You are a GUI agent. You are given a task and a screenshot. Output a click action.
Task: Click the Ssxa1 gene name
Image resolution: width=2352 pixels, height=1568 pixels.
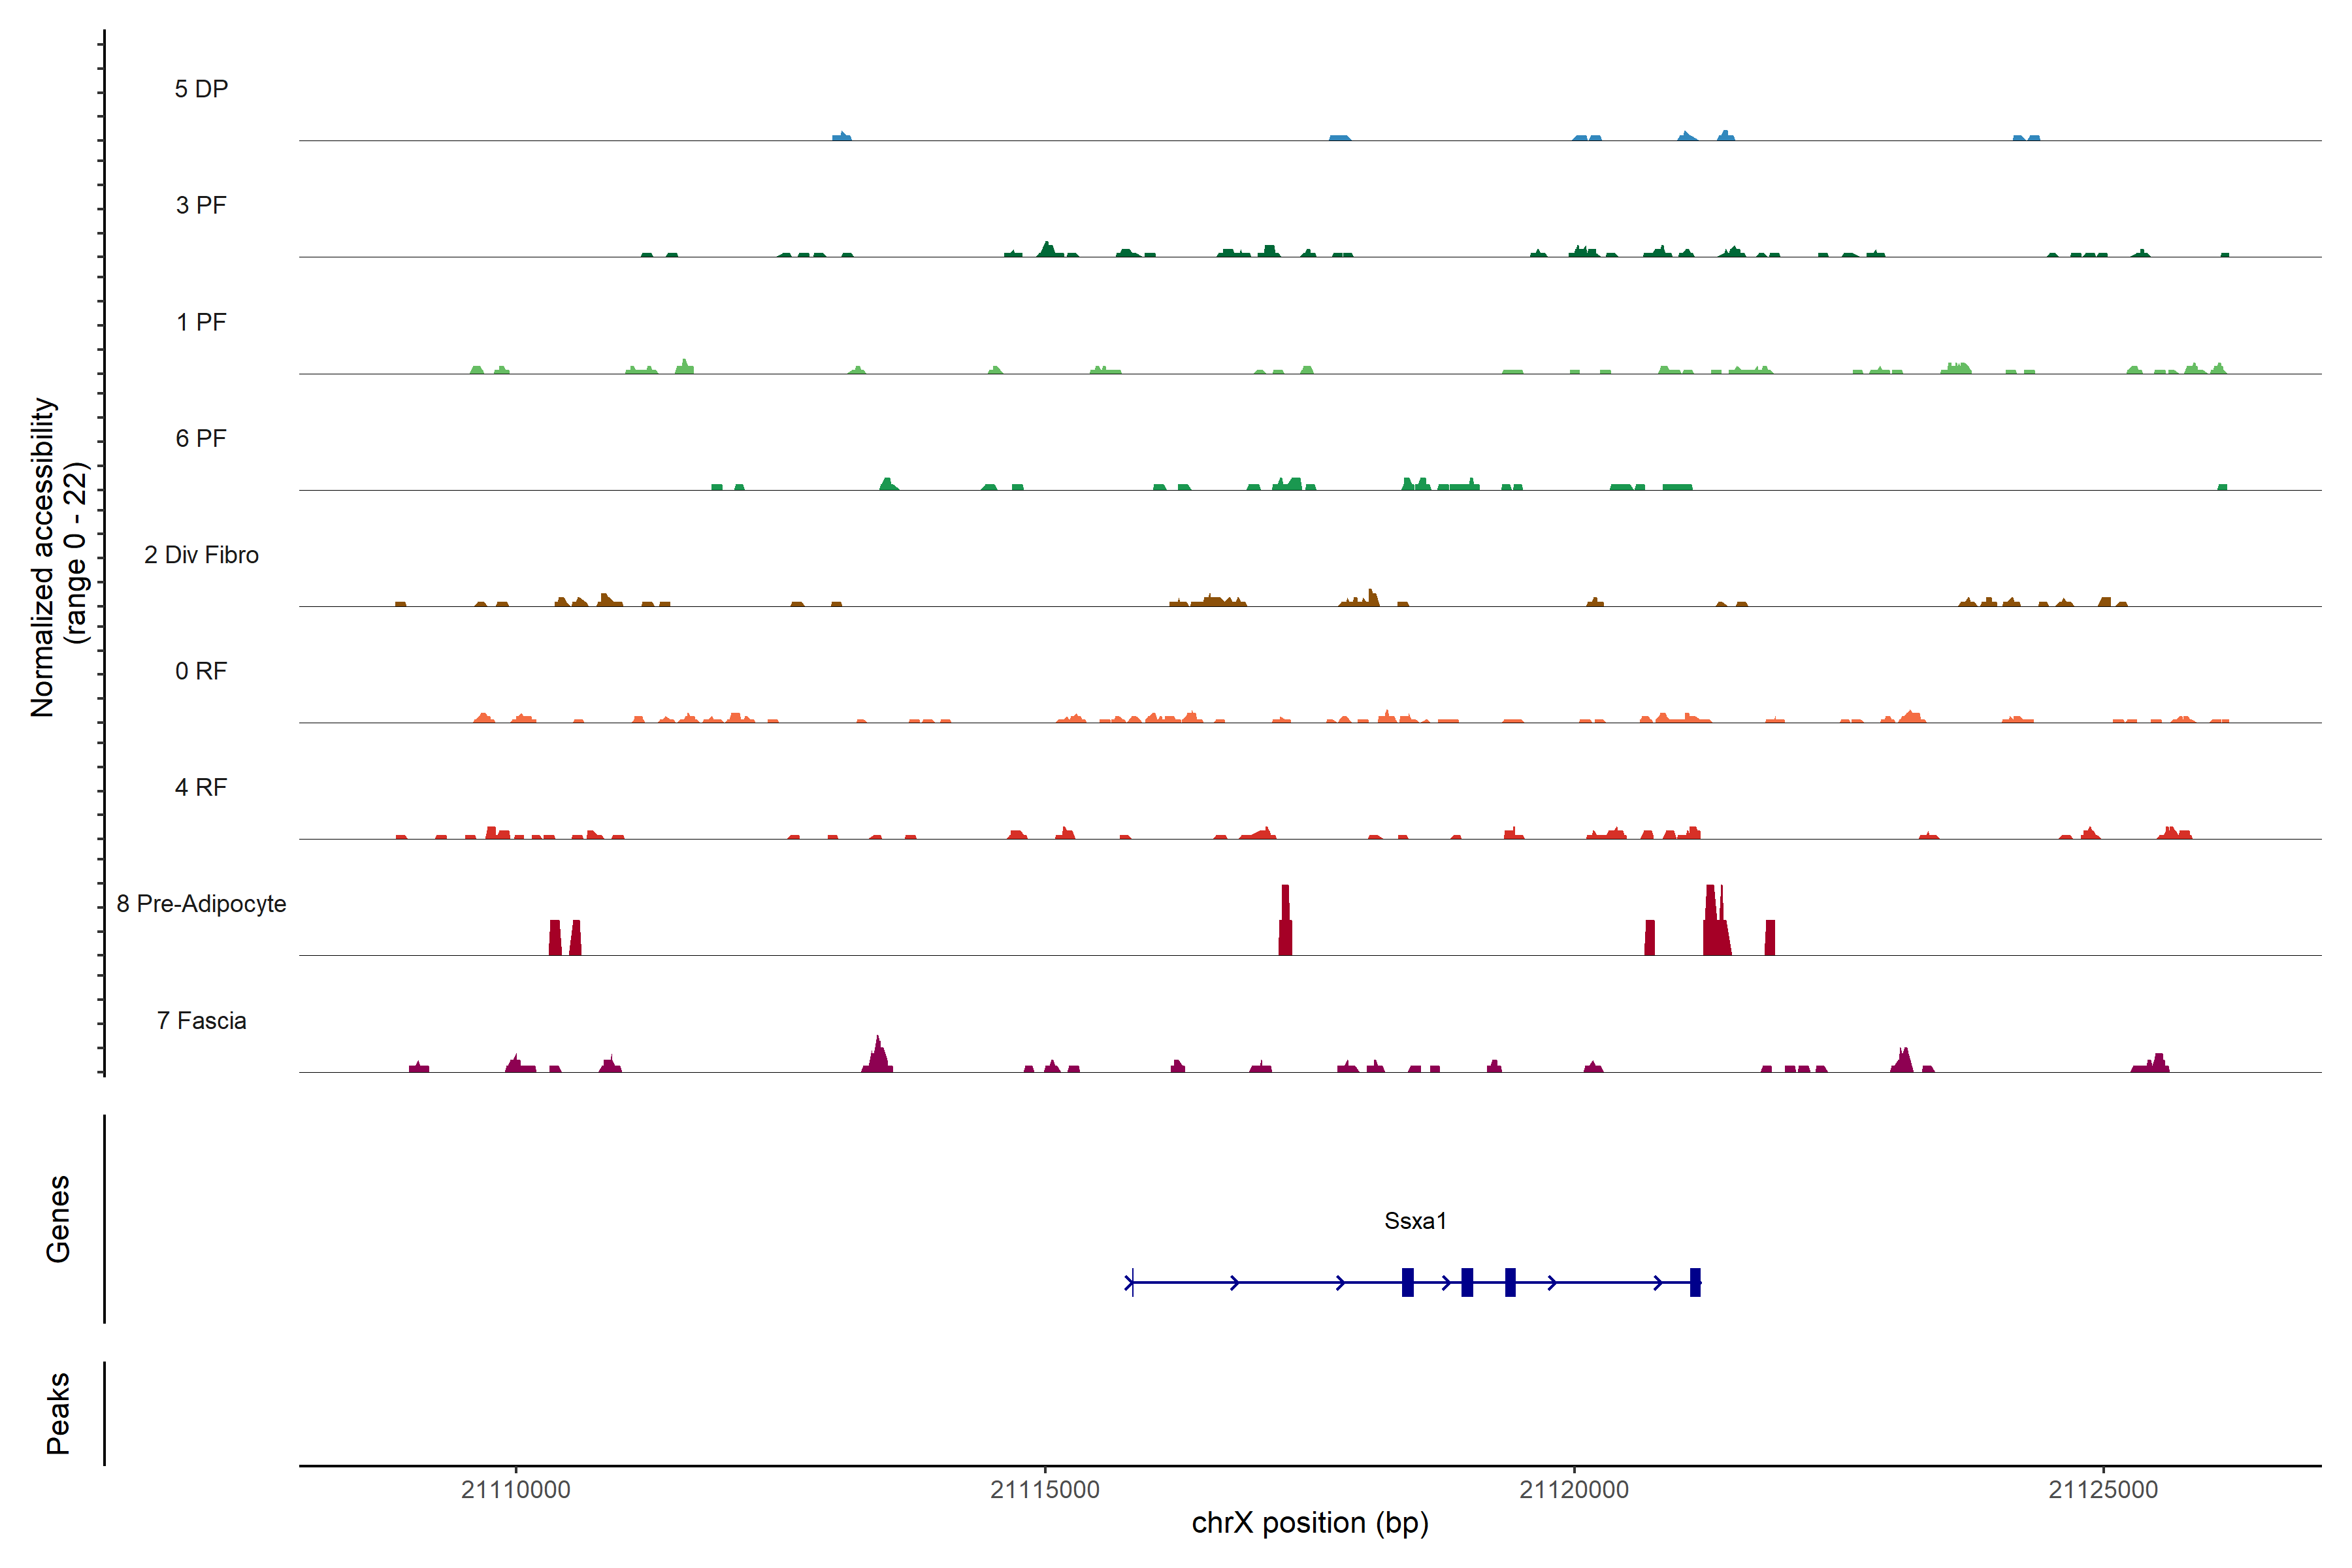[x=1415, y=1220]
